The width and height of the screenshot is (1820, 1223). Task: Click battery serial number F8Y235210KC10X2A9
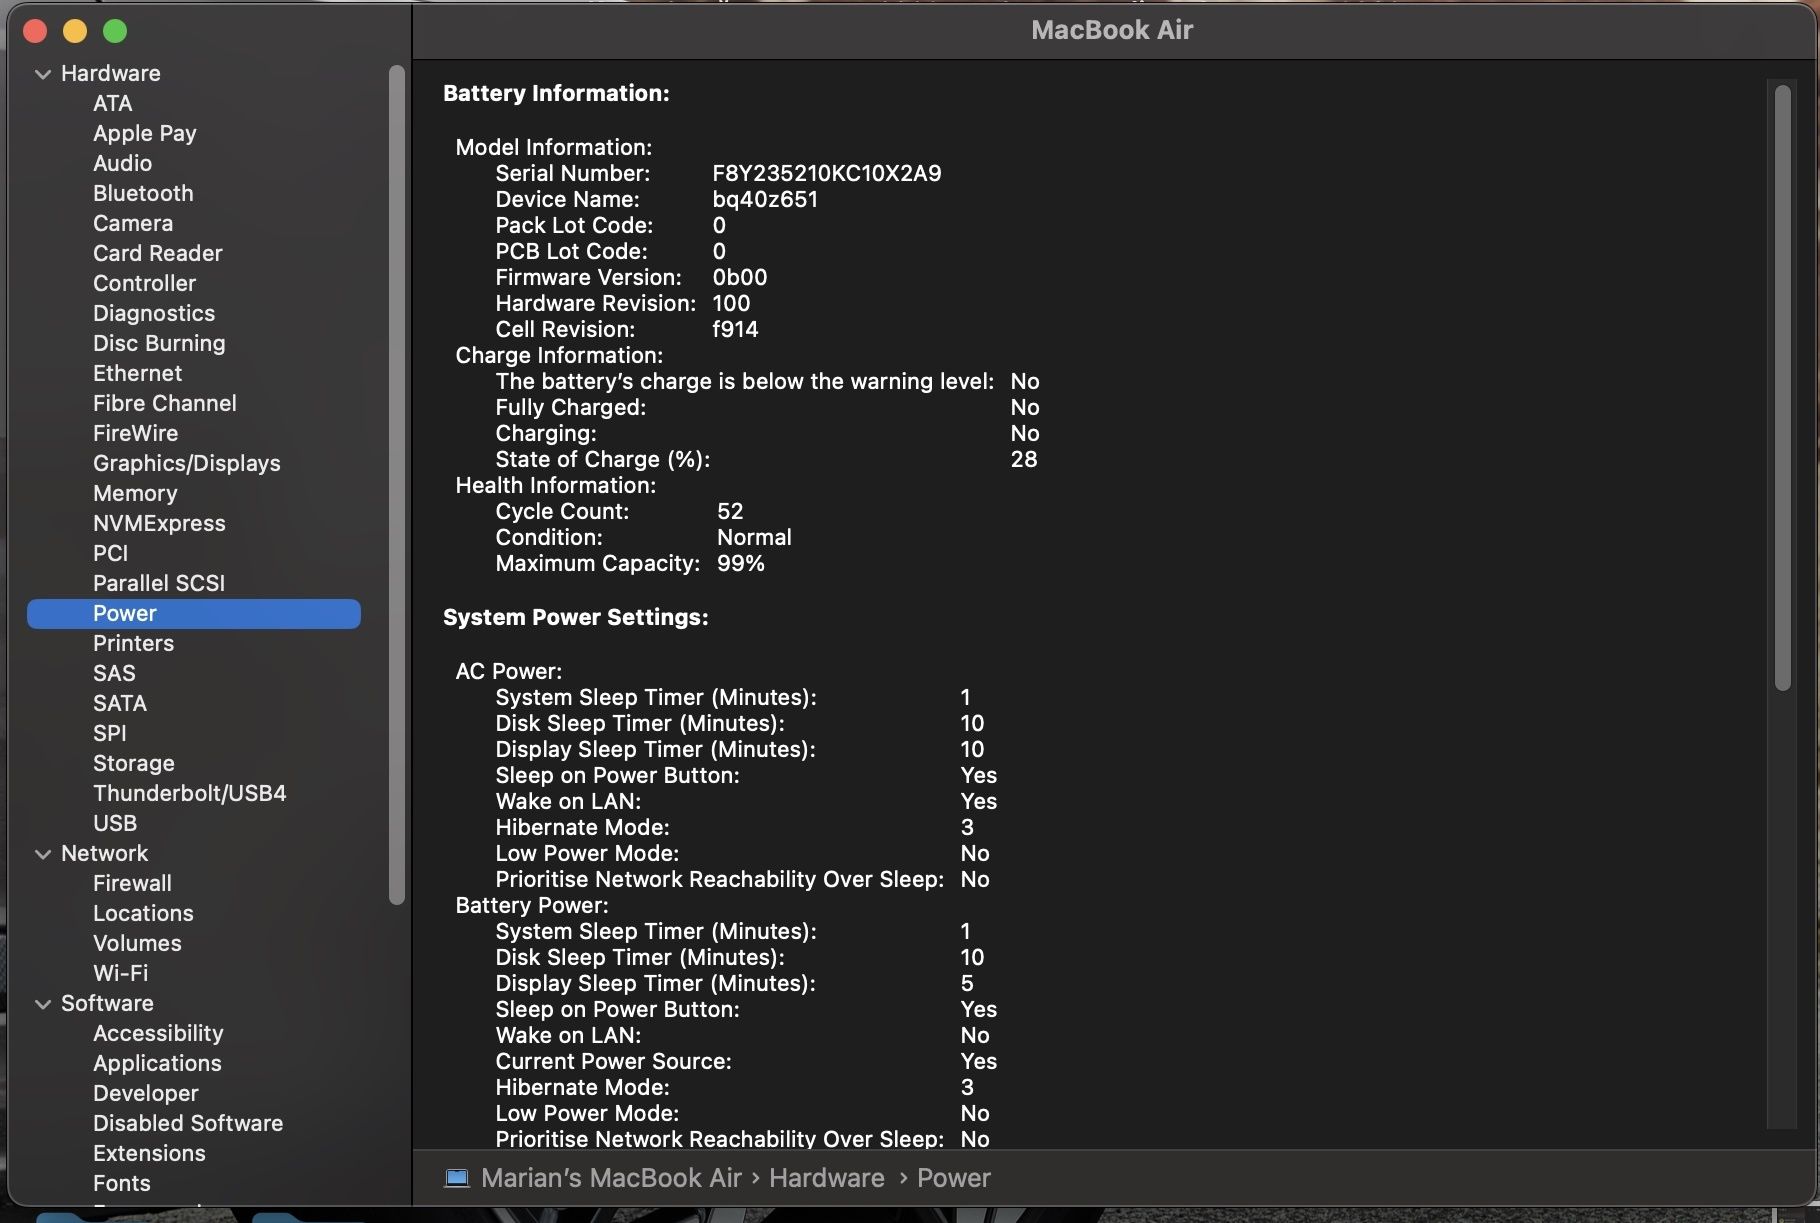[826, 173]
